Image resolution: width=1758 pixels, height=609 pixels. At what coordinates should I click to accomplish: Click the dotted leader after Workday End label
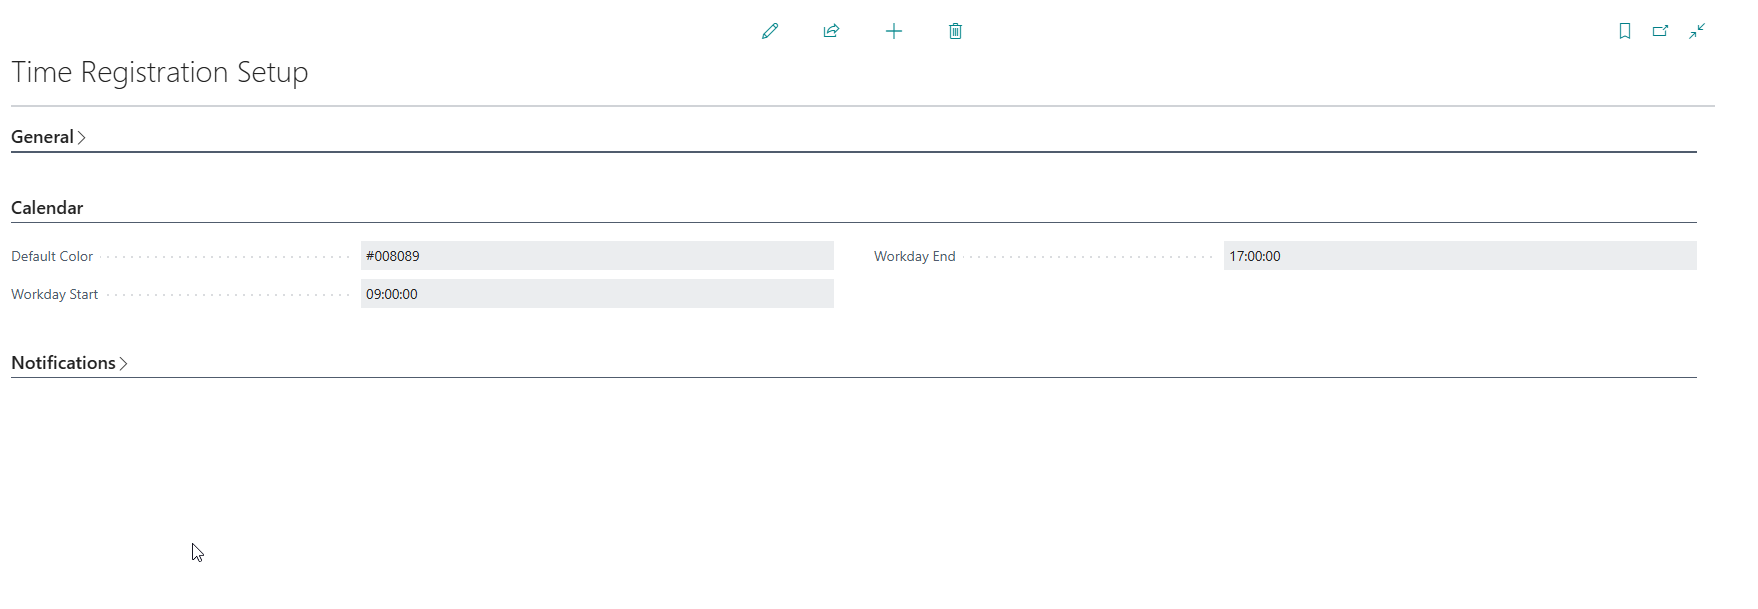[x=1090, y=257]
